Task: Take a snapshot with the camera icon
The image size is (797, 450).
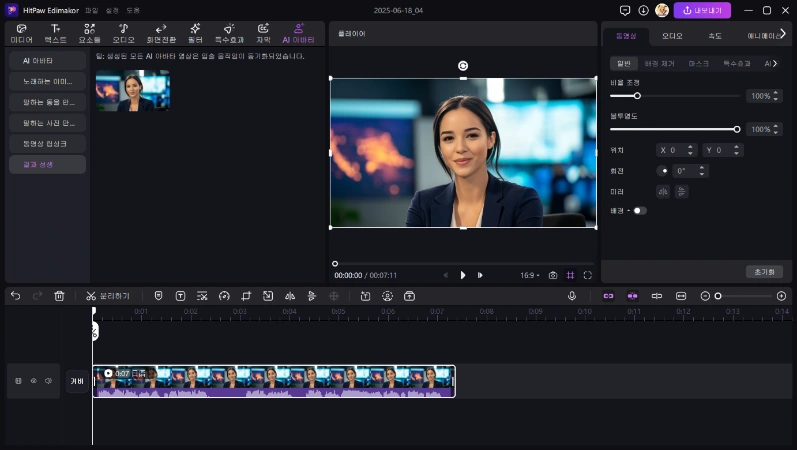Action: coord(553,275)
